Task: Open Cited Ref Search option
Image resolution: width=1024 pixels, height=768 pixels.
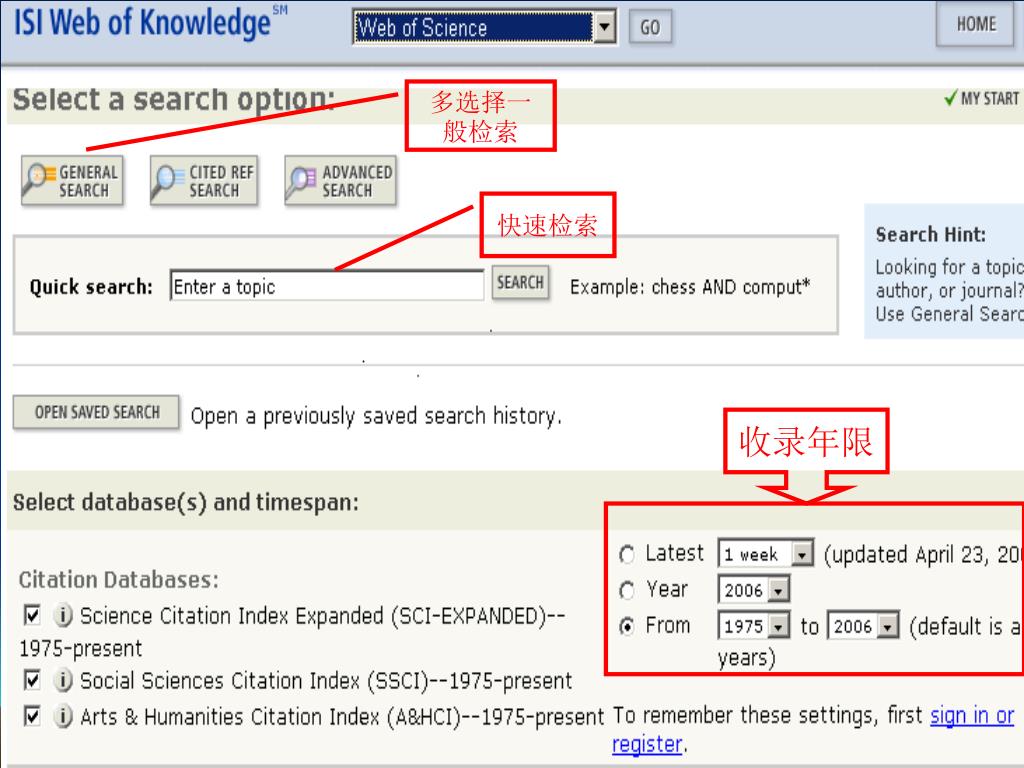Action: point(204,181)
